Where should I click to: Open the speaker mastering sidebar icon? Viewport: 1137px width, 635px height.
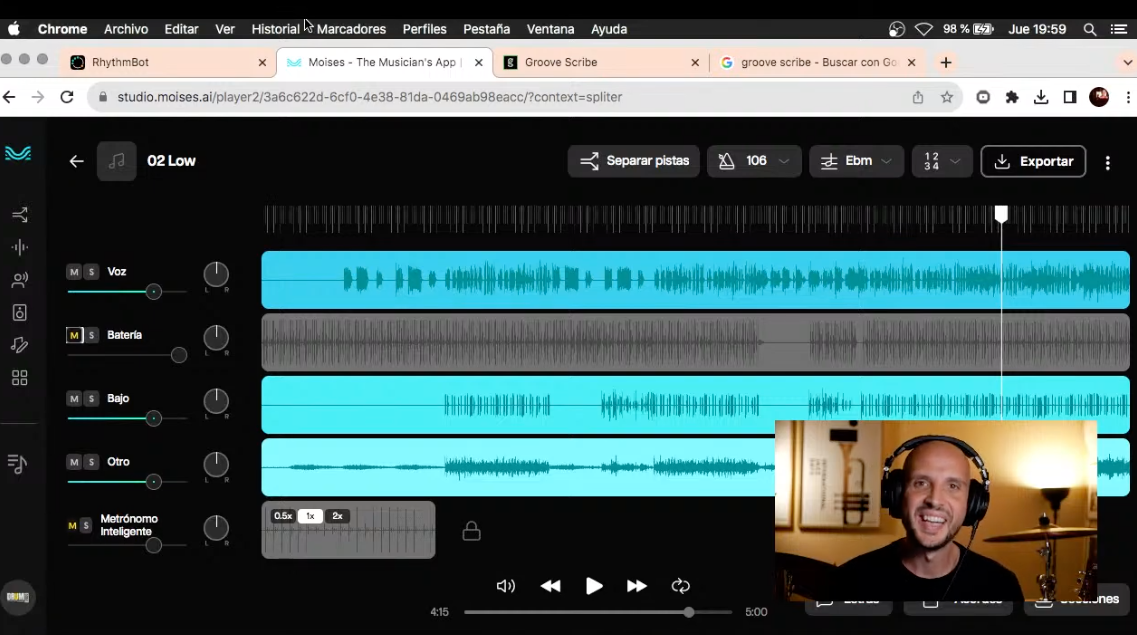[20, 312]
